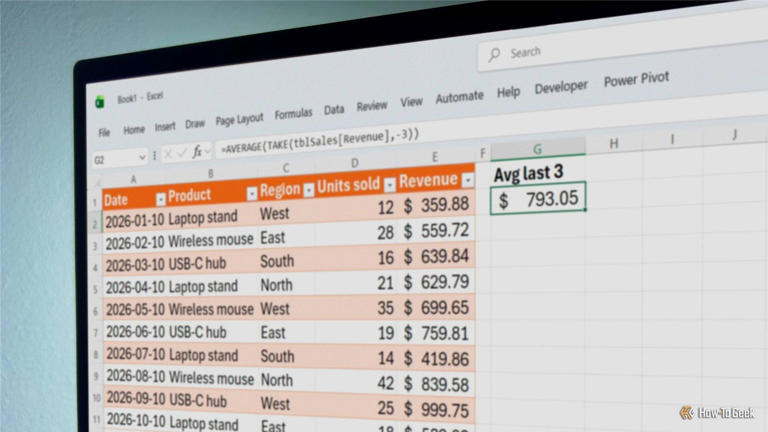The width and height of the screenshot is (768, 432).
Task: Switch to the Insert tab
Action: (165, 127)
